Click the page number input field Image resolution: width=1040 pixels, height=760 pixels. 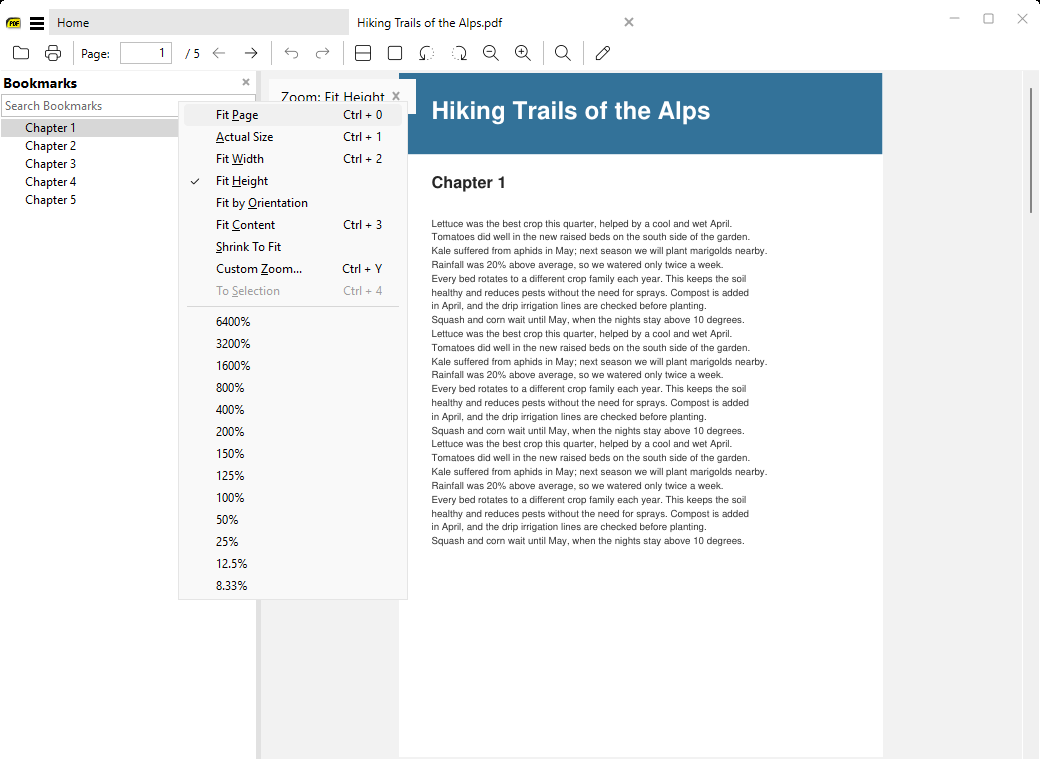click(146, 53)
